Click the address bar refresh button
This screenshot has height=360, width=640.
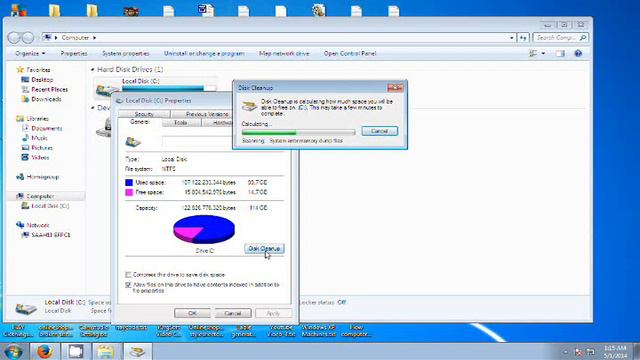coord(523,38)
